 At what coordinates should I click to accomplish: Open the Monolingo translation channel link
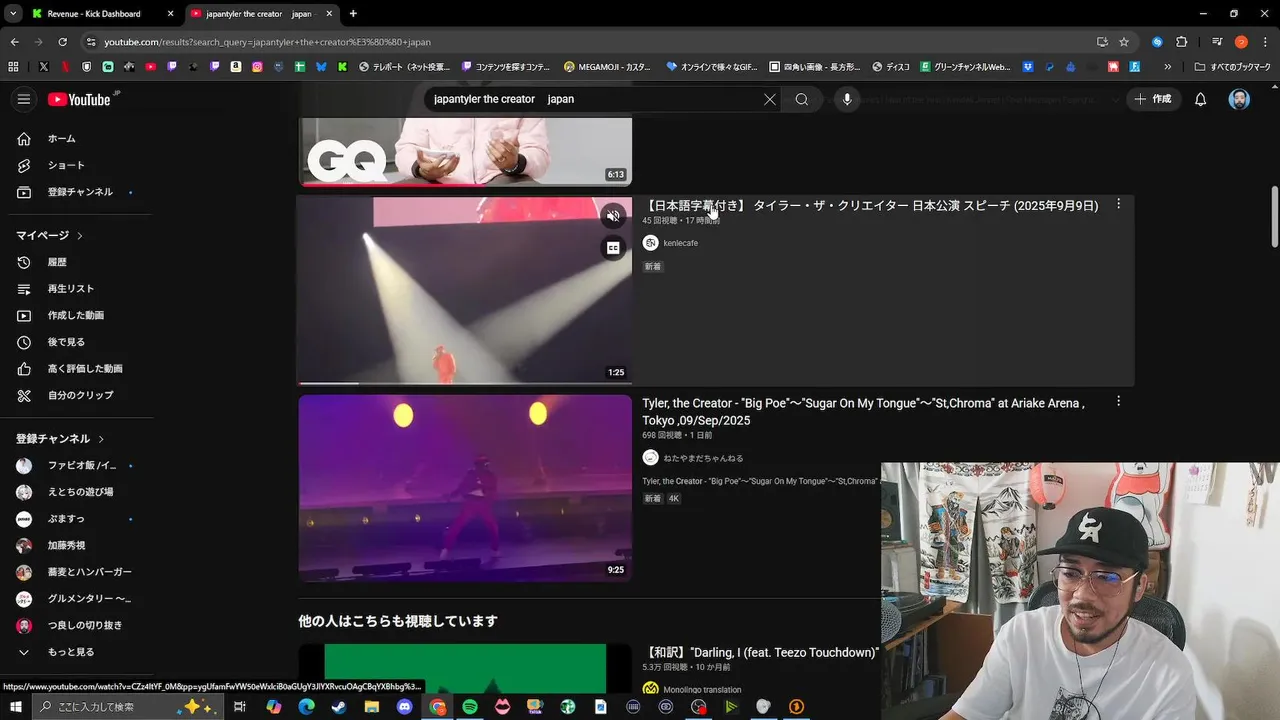pyautogui.click(x=702, y=689)
